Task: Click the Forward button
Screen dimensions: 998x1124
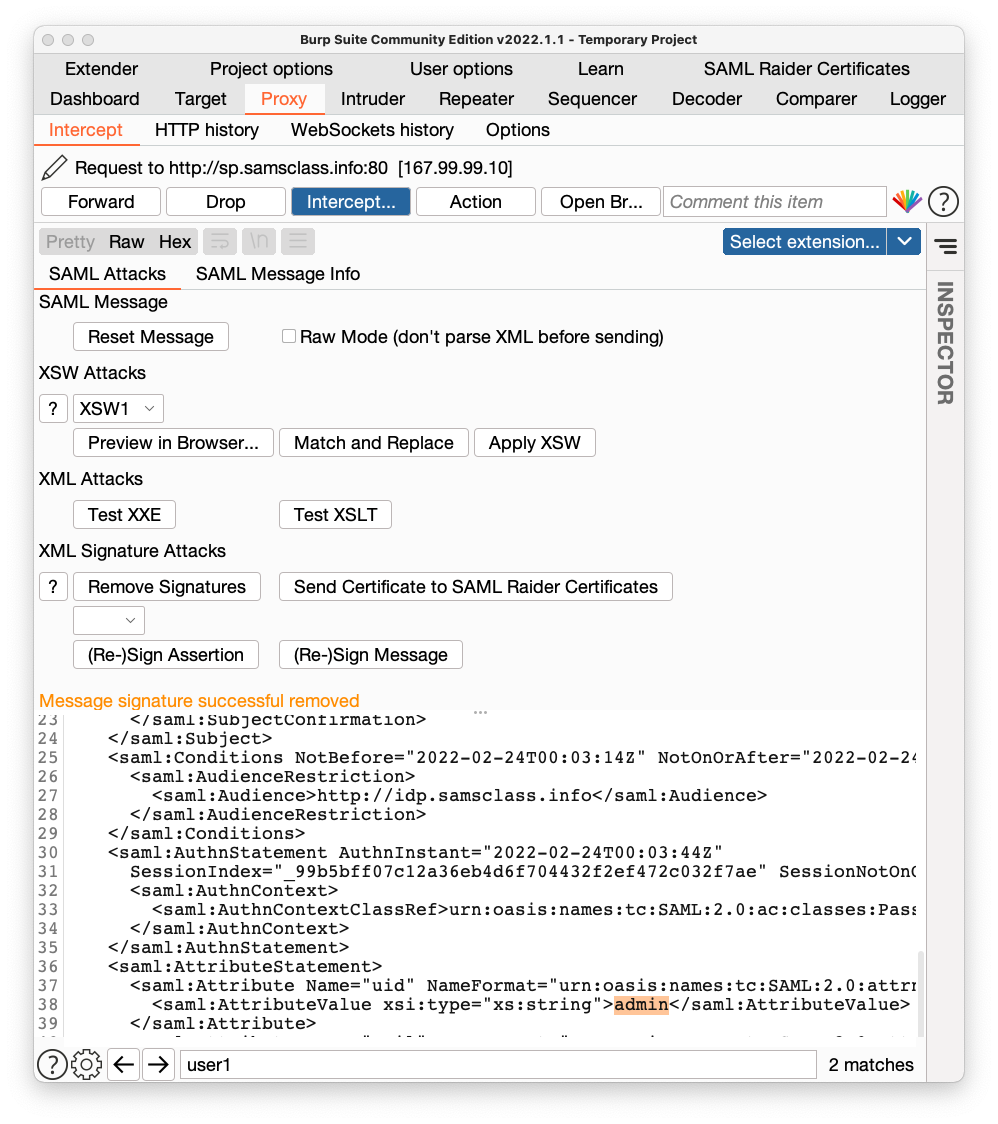Action: pyautogui.click(x=101, y=201)
